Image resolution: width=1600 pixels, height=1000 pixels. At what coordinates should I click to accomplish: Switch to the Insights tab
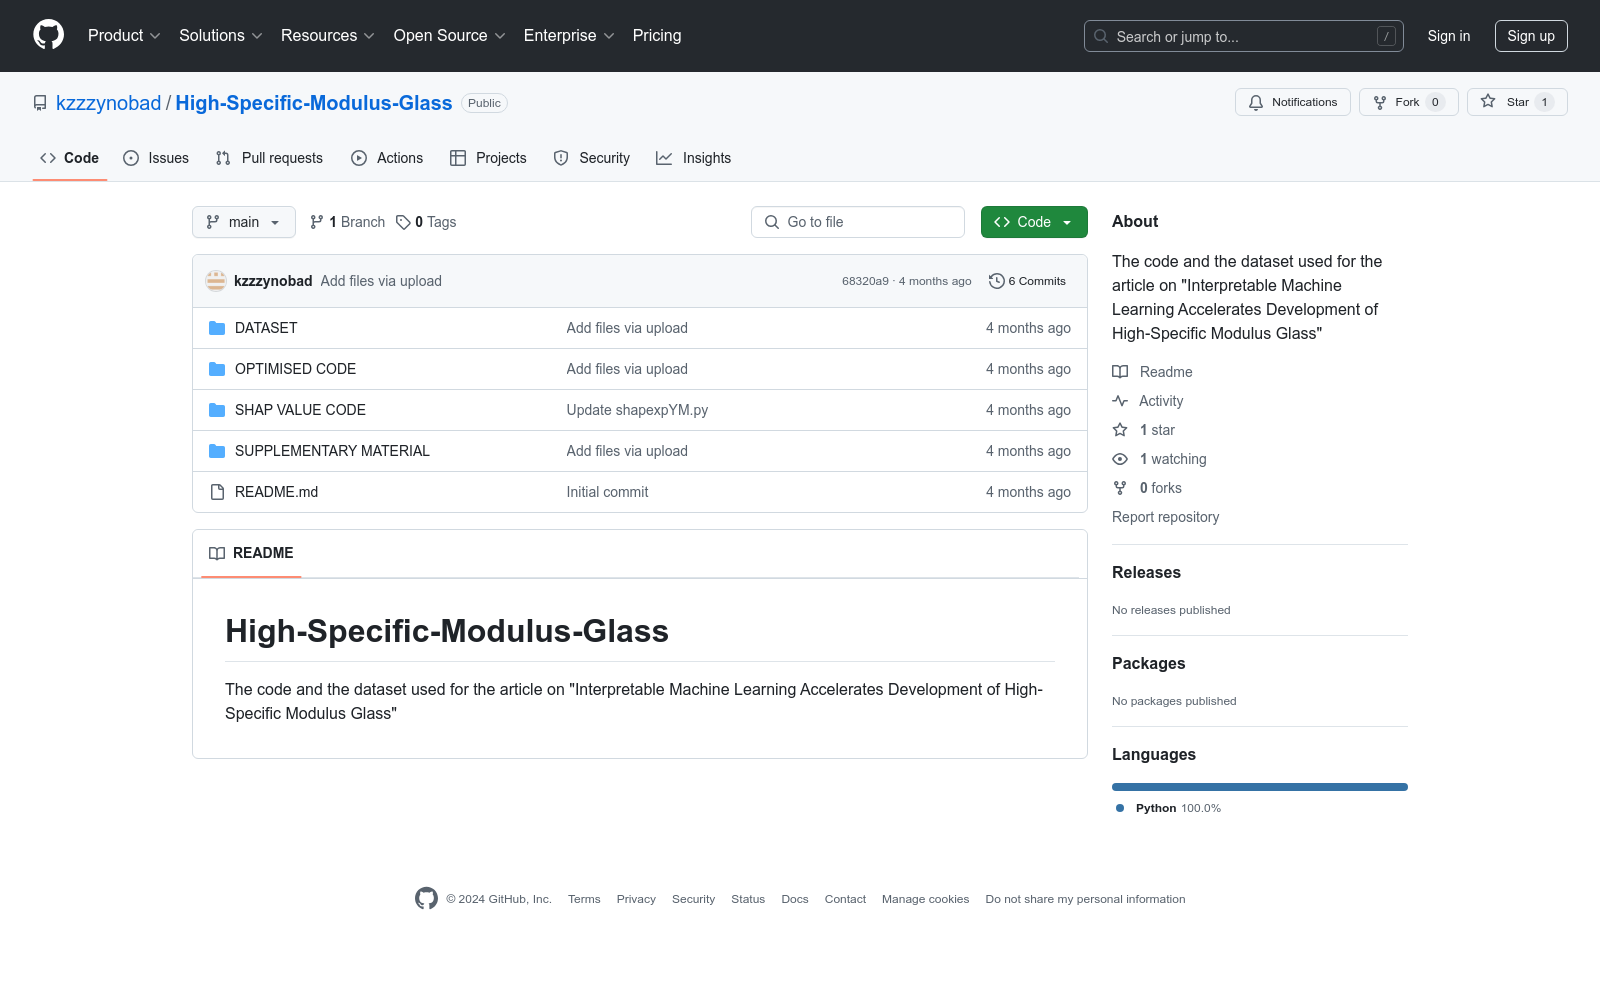point(694,158)
